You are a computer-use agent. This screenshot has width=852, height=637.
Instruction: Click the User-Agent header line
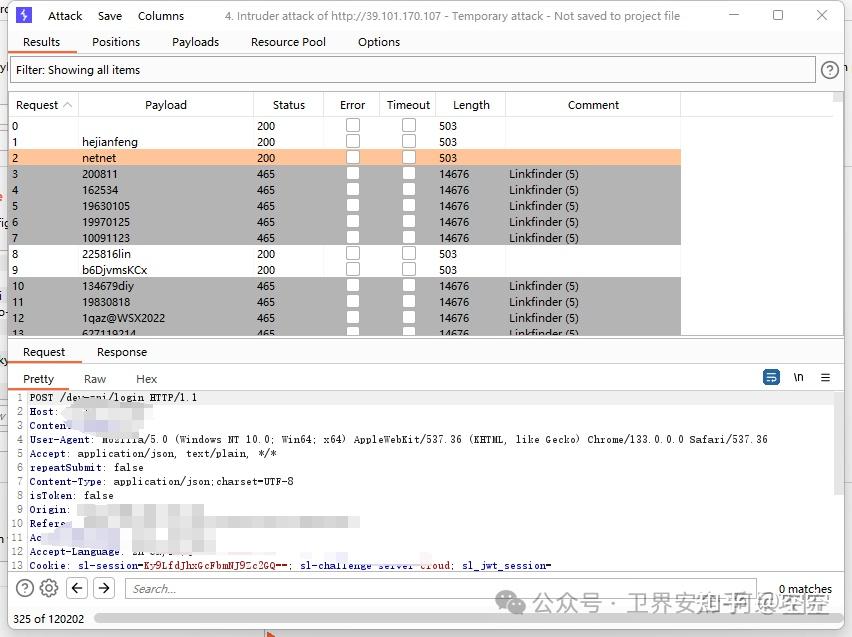click(x=398, y=439)
